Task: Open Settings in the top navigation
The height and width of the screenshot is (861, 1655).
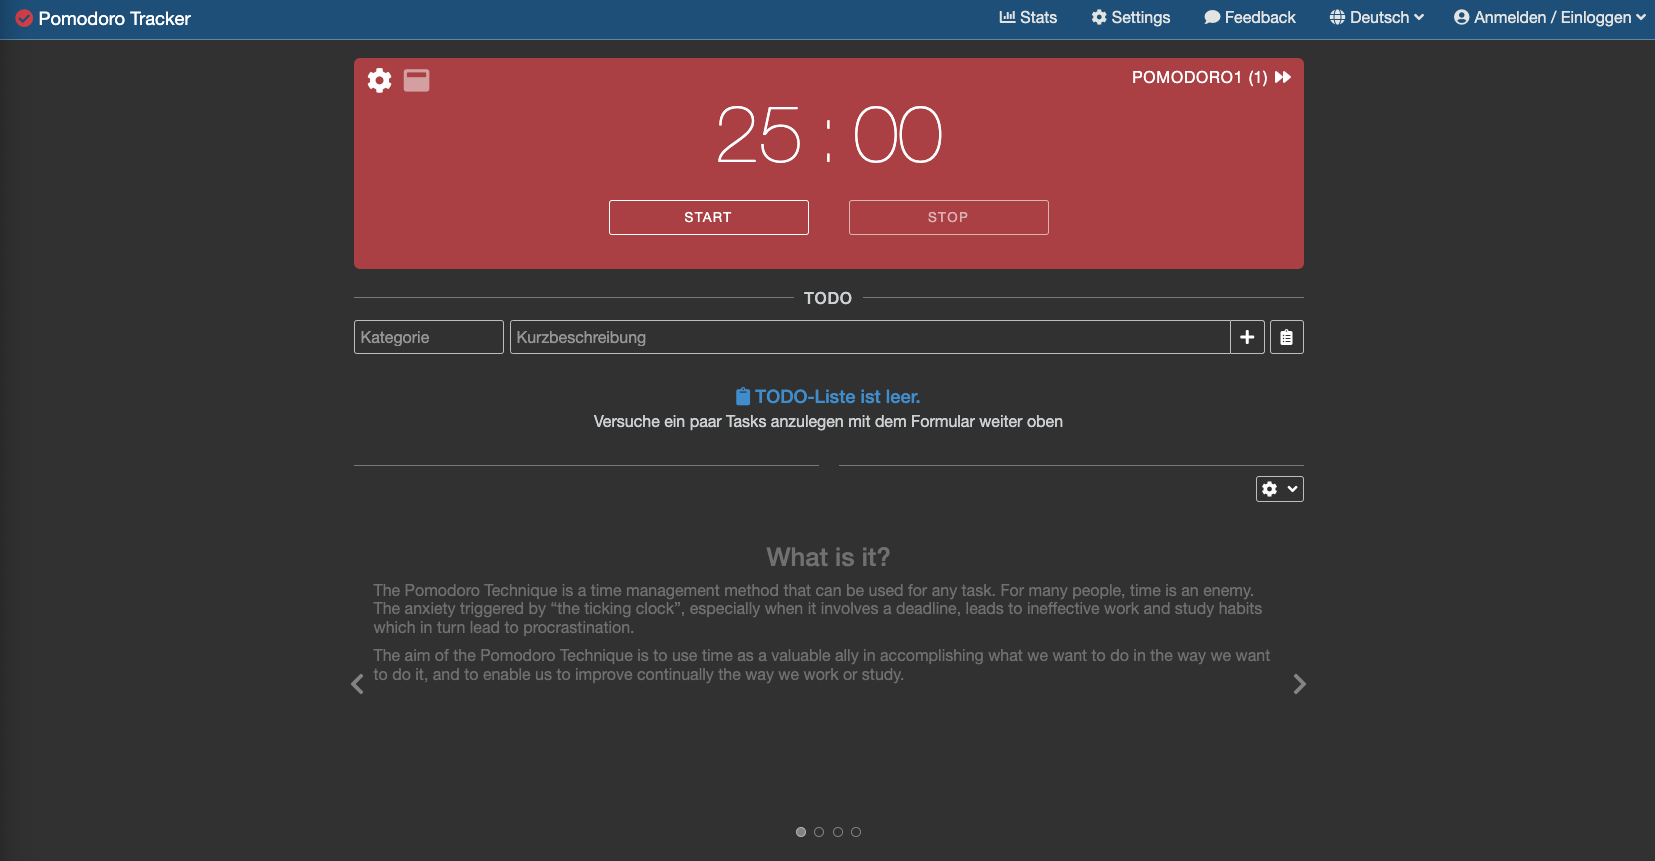Action: click(x=1131, y=17)
